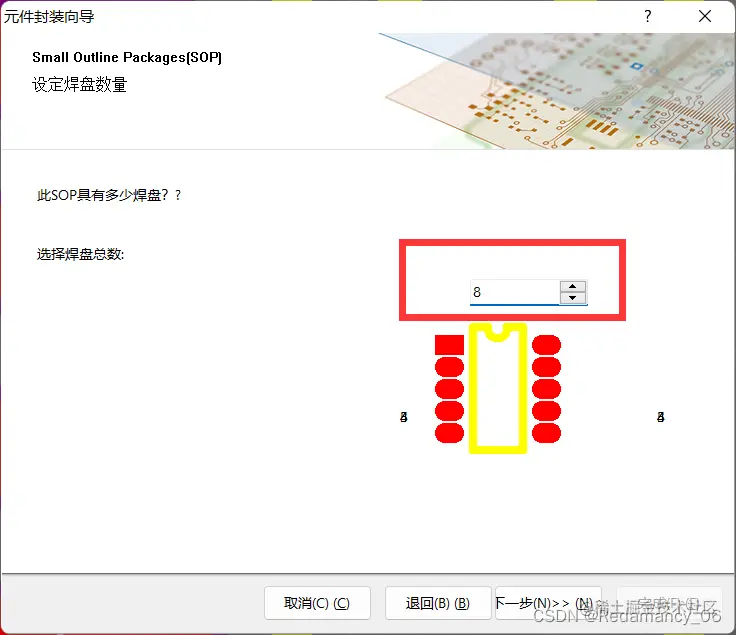The width and height of the screenshot is (736, 635).
Task: Increase pad count with up arrow
Action: pos(572,286)
